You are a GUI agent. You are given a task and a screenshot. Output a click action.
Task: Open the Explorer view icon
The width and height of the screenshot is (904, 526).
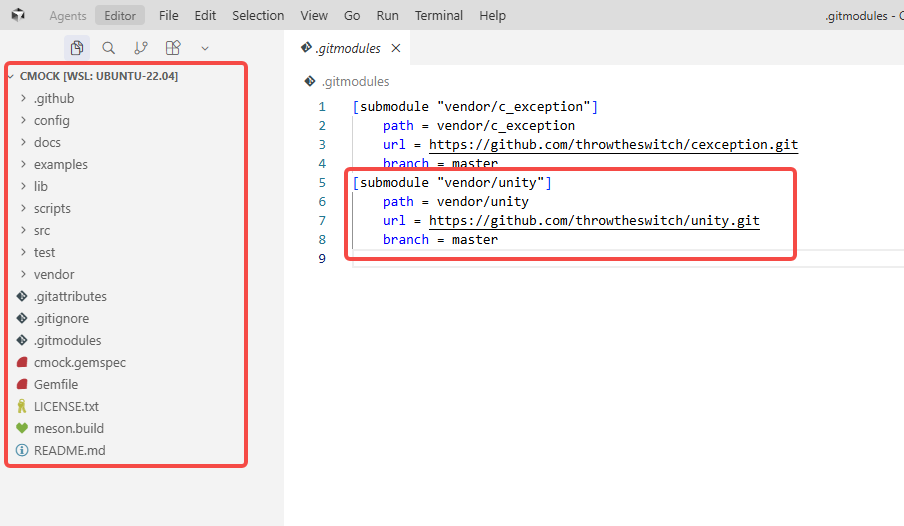77,48
